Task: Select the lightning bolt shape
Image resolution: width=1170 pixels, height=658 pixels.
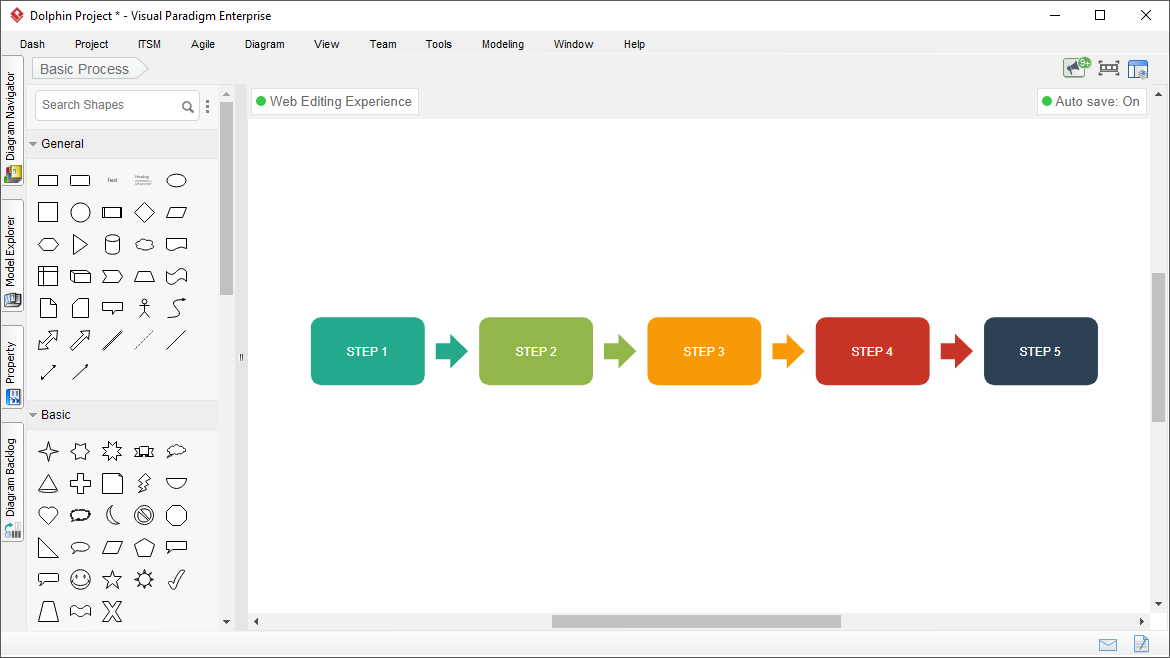Action: [x=144, y=483]
